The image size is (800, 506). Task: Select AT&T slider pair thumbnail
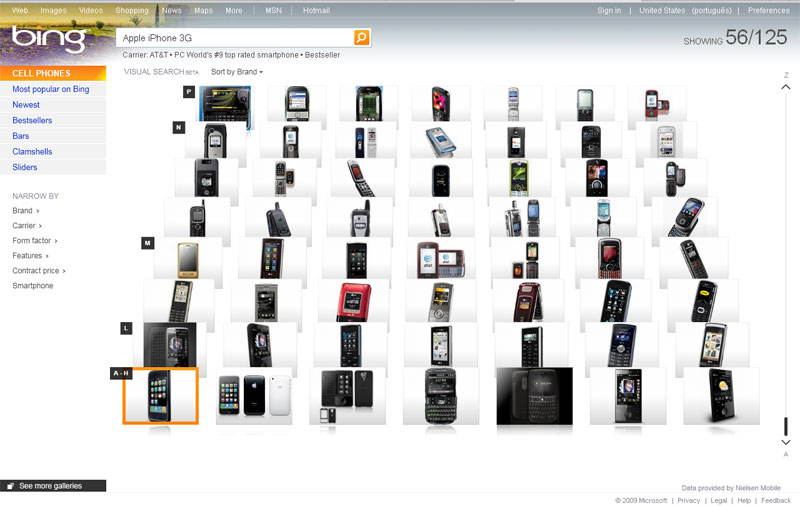(440, 260)
